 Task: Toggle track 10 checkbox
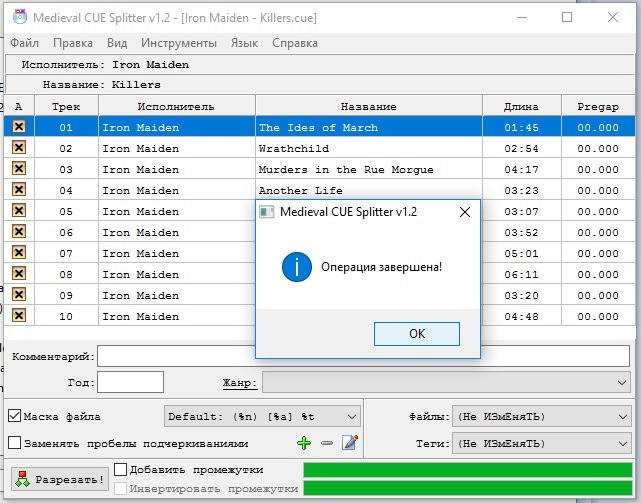click(x=19, y=316)
